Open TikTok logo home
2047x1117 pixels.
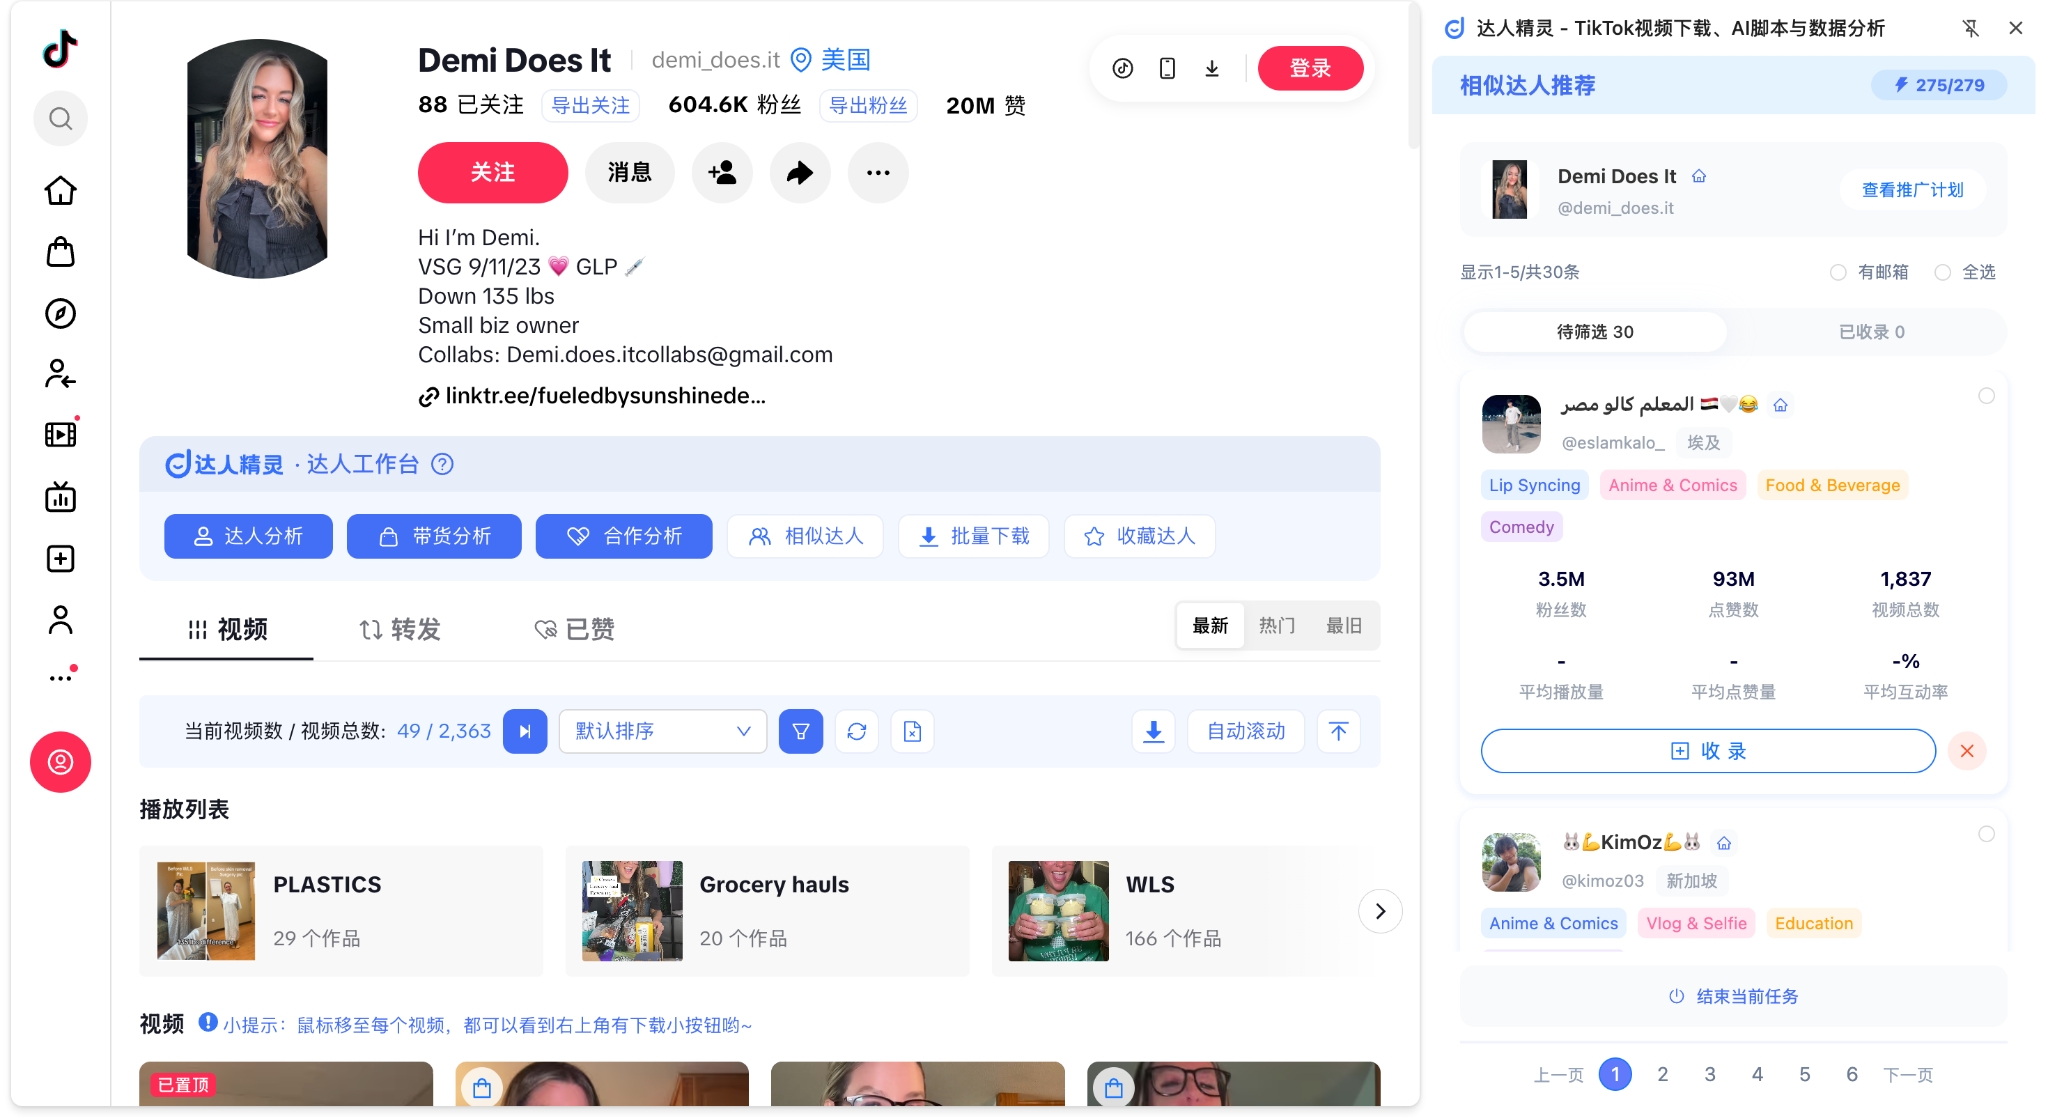tap(60, 48)
